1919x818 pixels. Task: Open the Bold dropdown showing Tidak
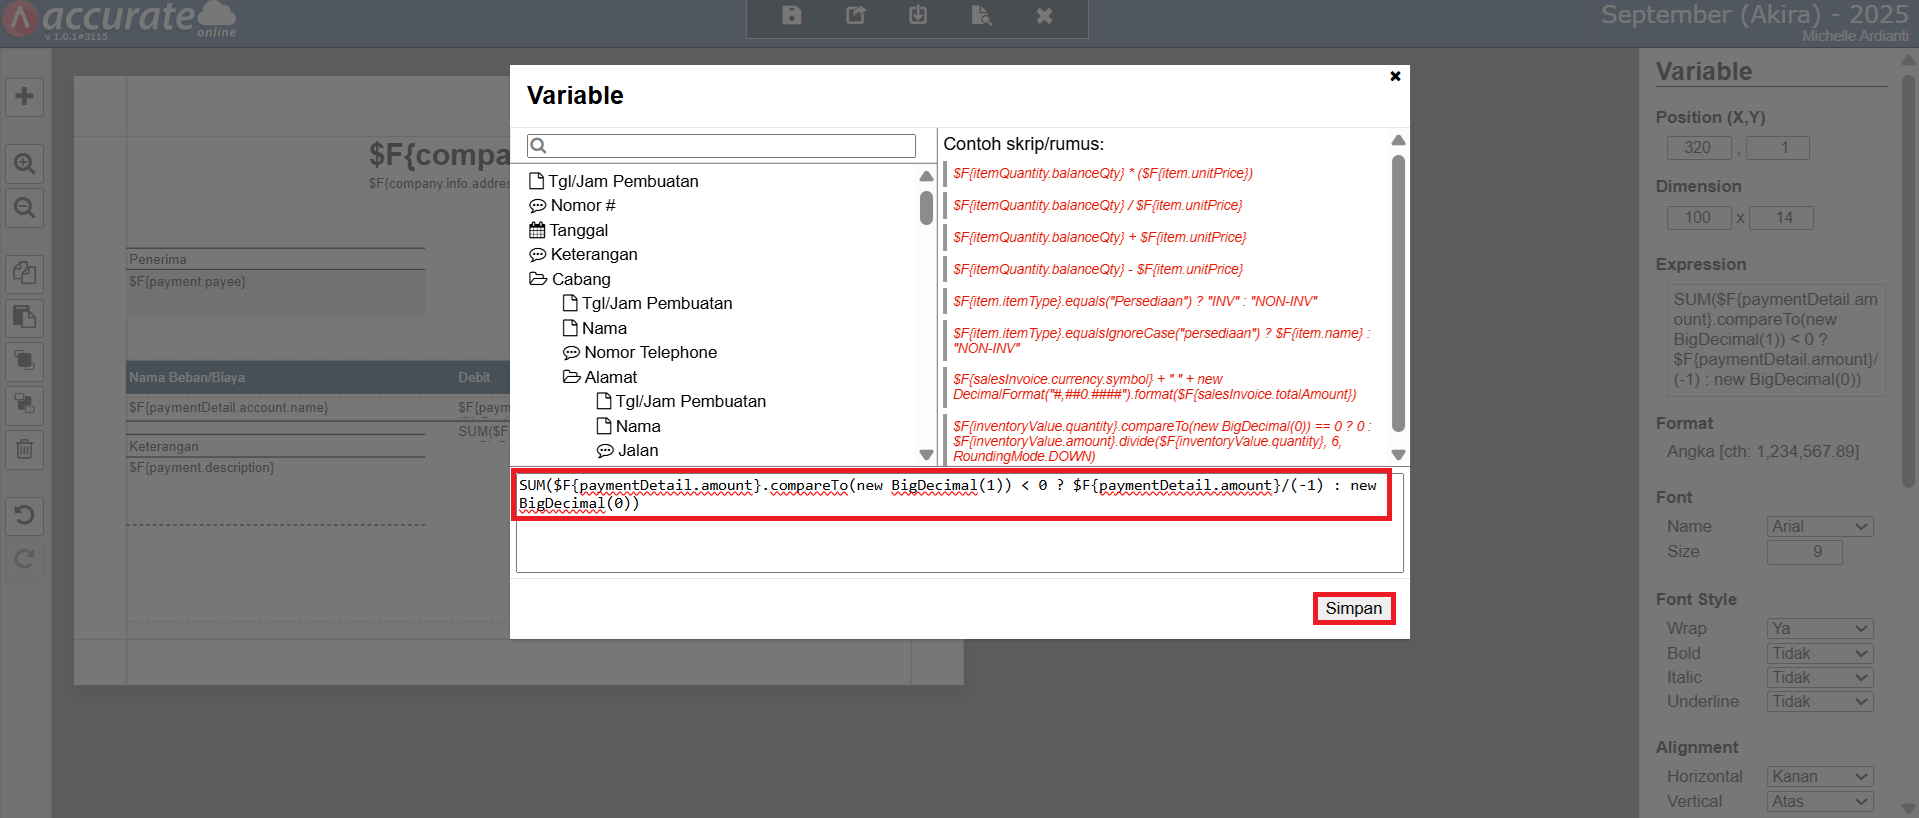(x=1819, y=653)
